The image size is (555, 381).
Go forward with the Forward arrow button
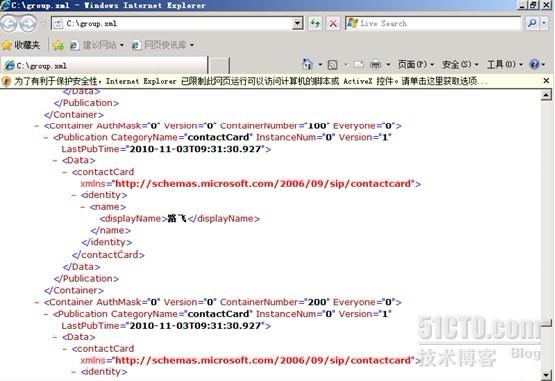coord(28,24)
